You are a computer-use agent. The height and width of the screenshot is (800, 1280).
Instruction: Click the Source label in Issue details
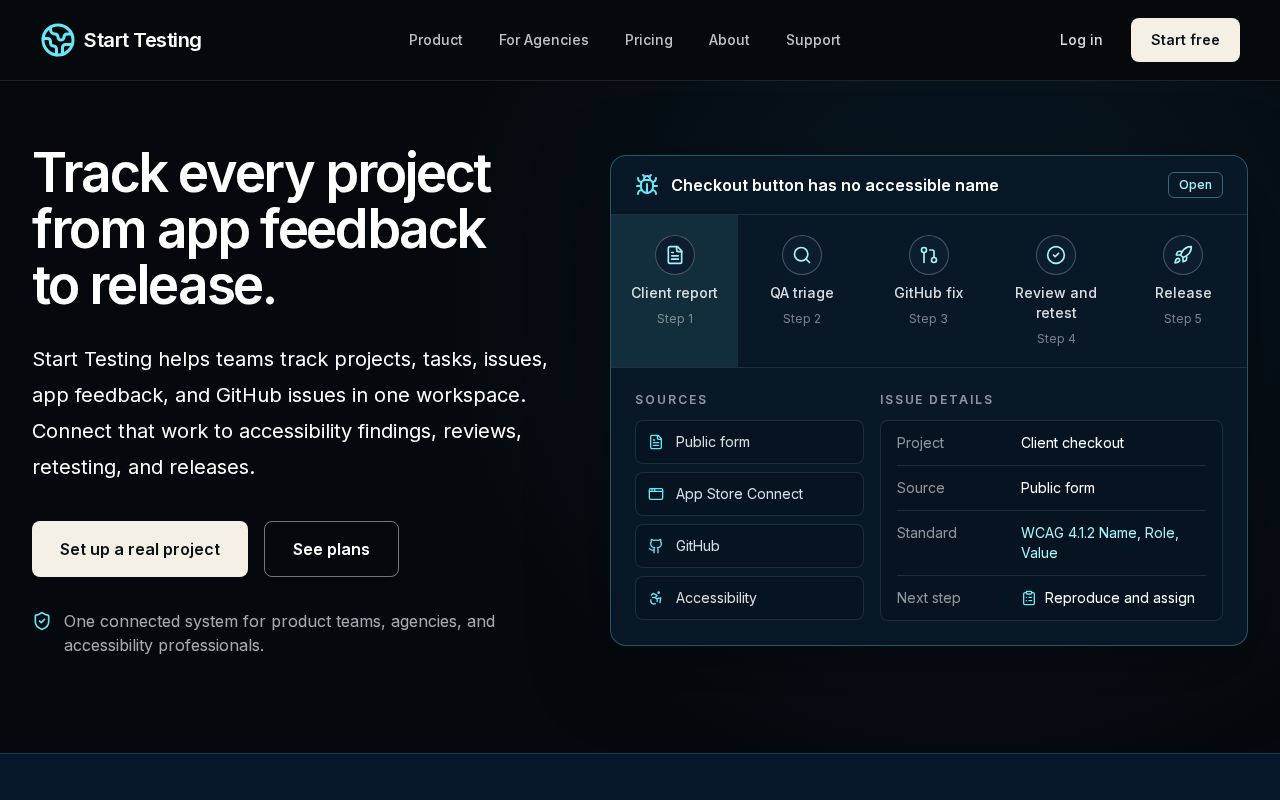[921, 488]
